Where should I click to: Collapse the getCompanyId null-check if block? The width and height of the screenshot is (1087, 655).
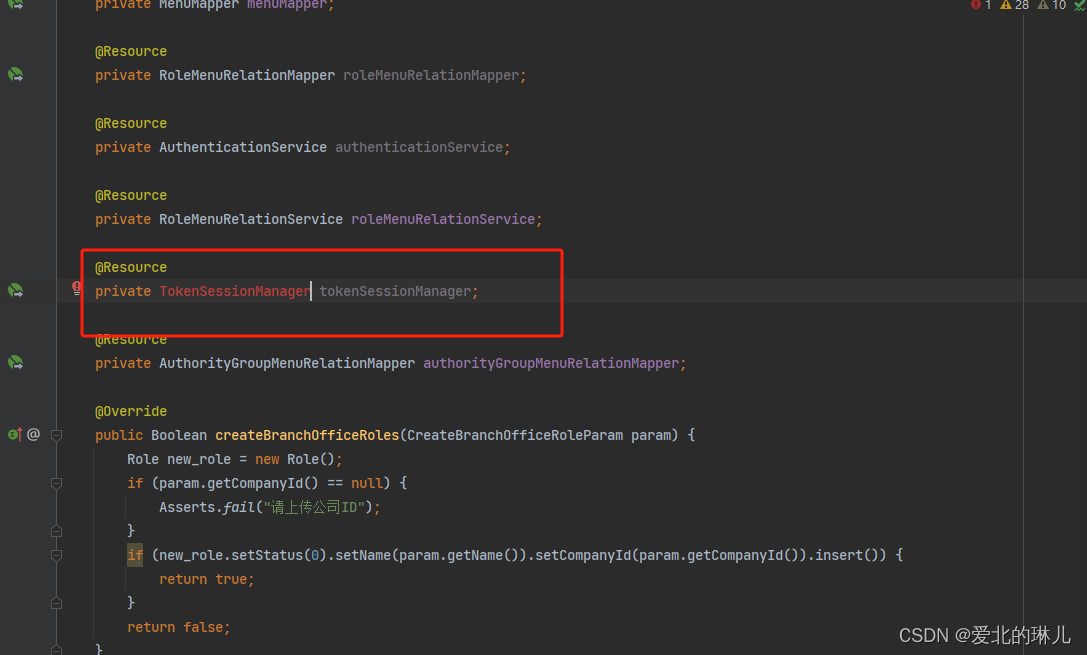[57, 483]
